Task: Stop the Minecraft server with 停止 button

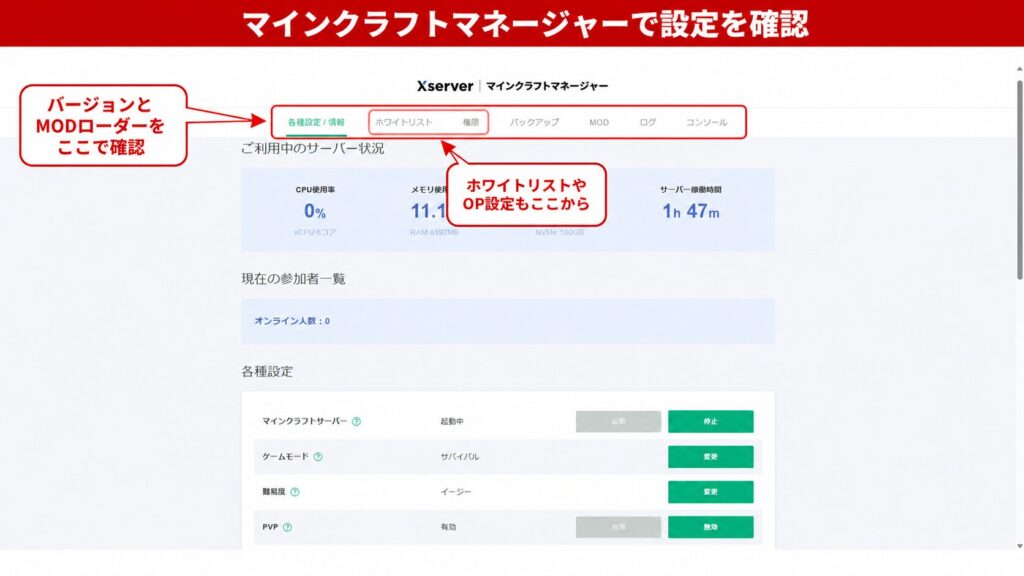Action: click(711, 421)
